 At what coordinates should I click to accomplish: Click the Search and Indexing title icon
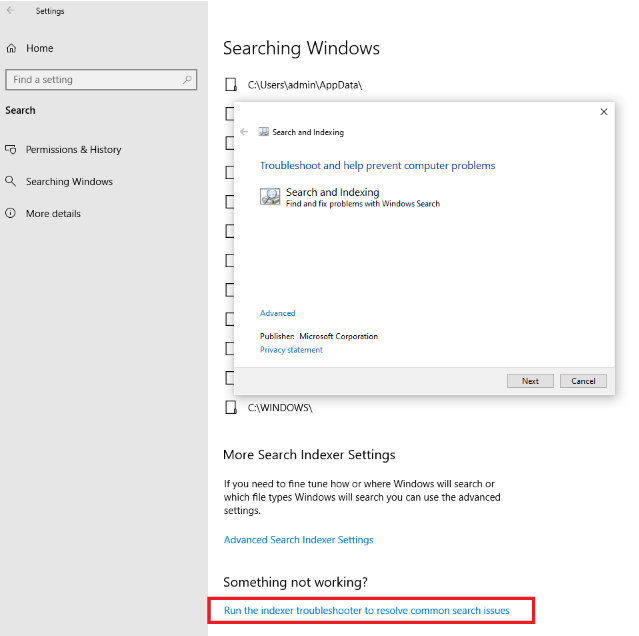pyautogui.click(x=264, y=132)
